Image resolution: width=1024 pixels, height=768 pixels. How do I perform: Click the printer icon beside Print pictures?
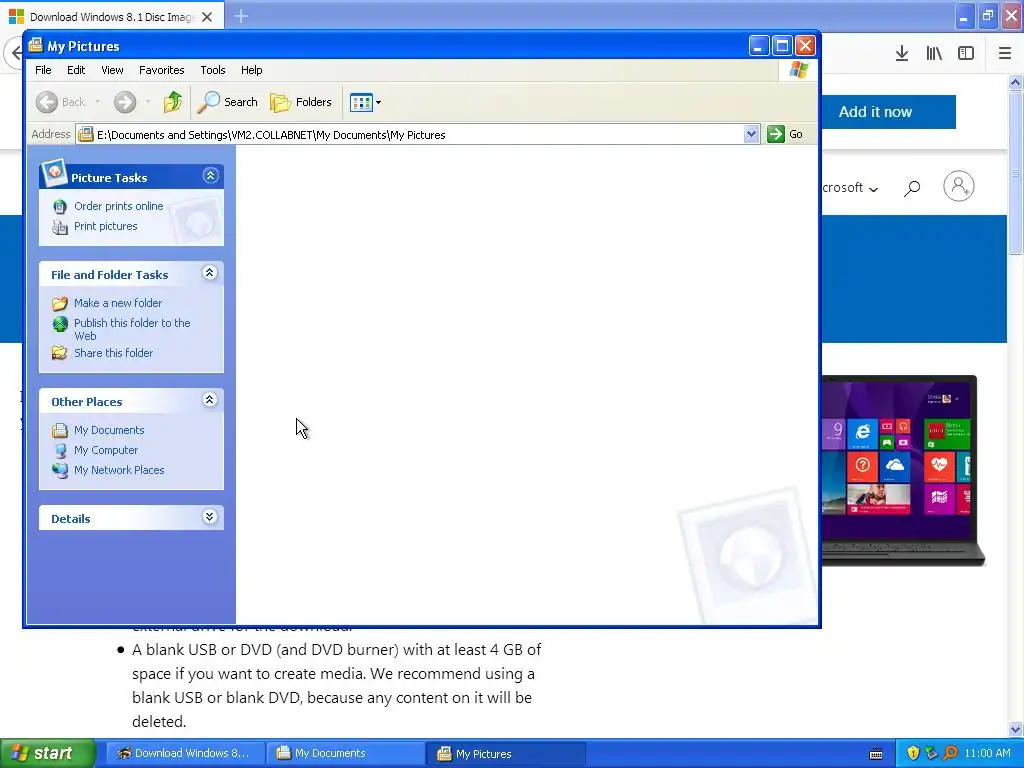tap(60, 227)
